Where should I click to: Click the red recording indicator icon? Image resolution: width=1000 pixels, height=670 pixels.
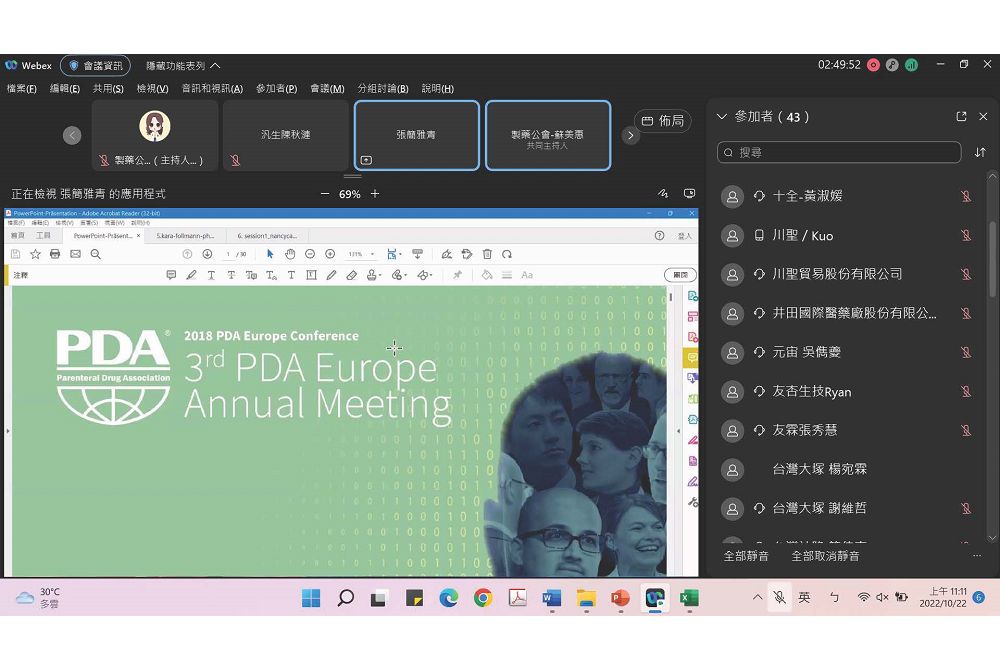pos(873,65)
